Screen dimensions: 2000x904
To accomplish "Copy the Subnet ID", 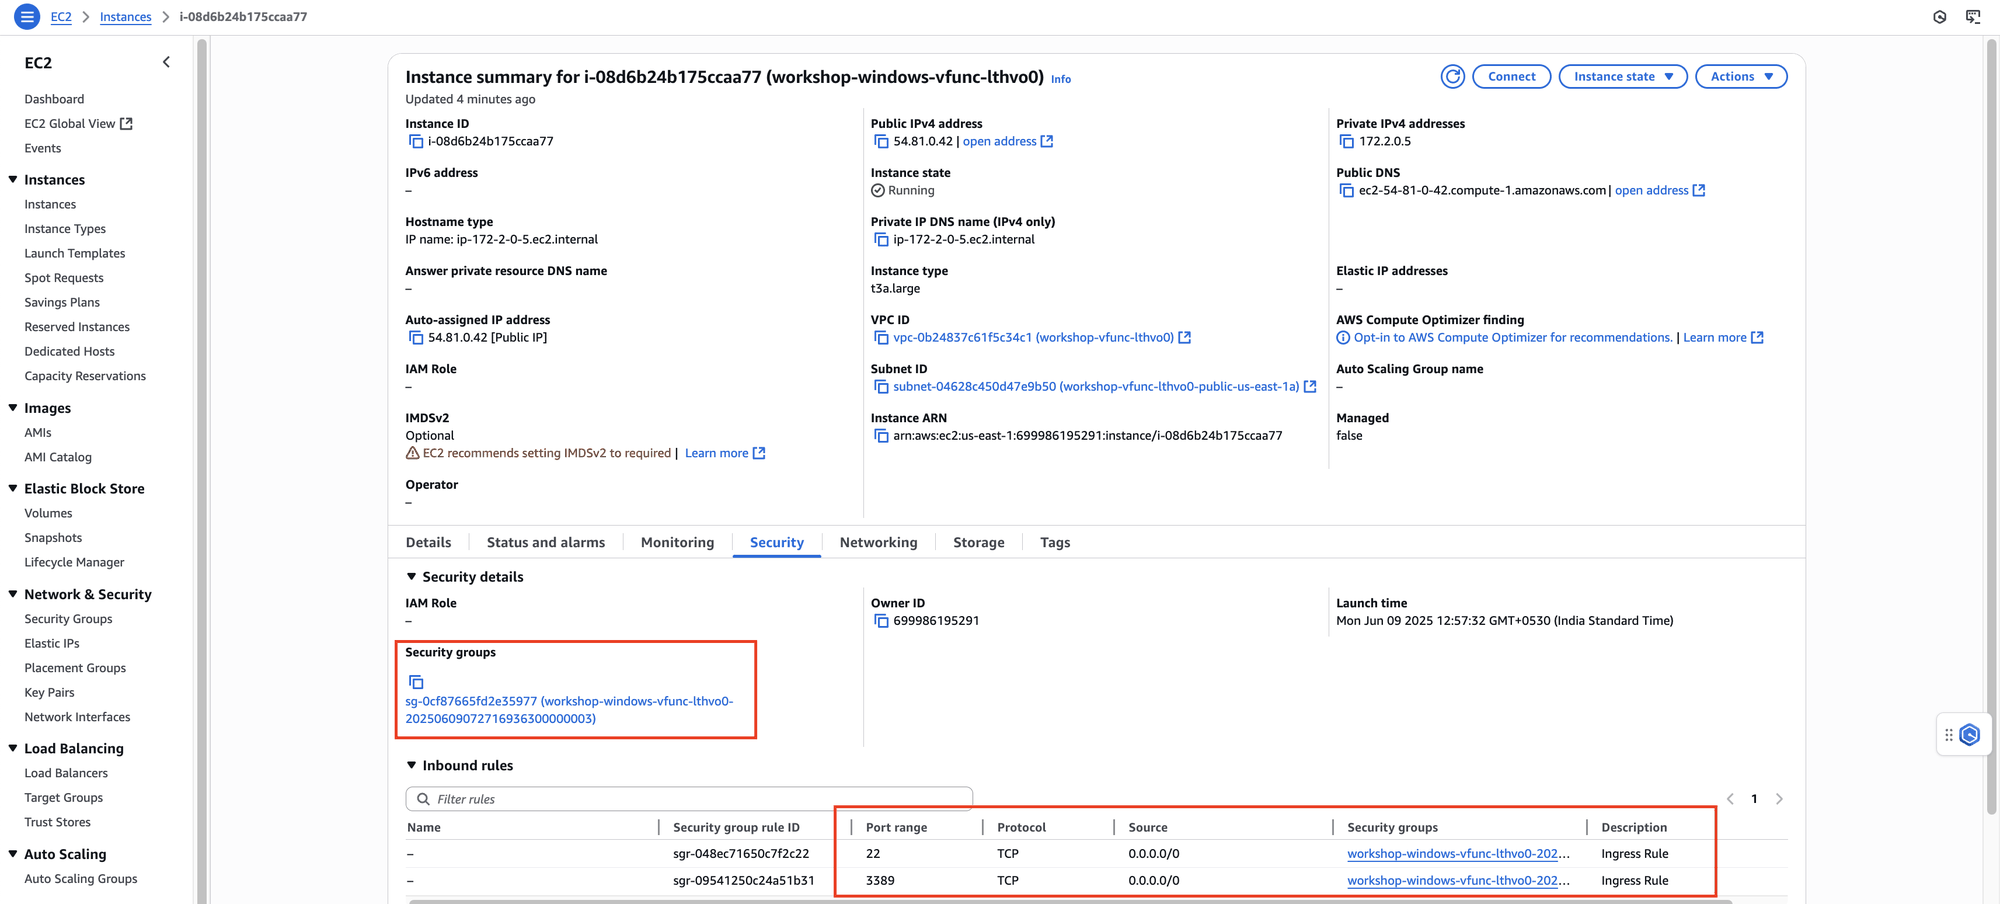I will [881, 387].
